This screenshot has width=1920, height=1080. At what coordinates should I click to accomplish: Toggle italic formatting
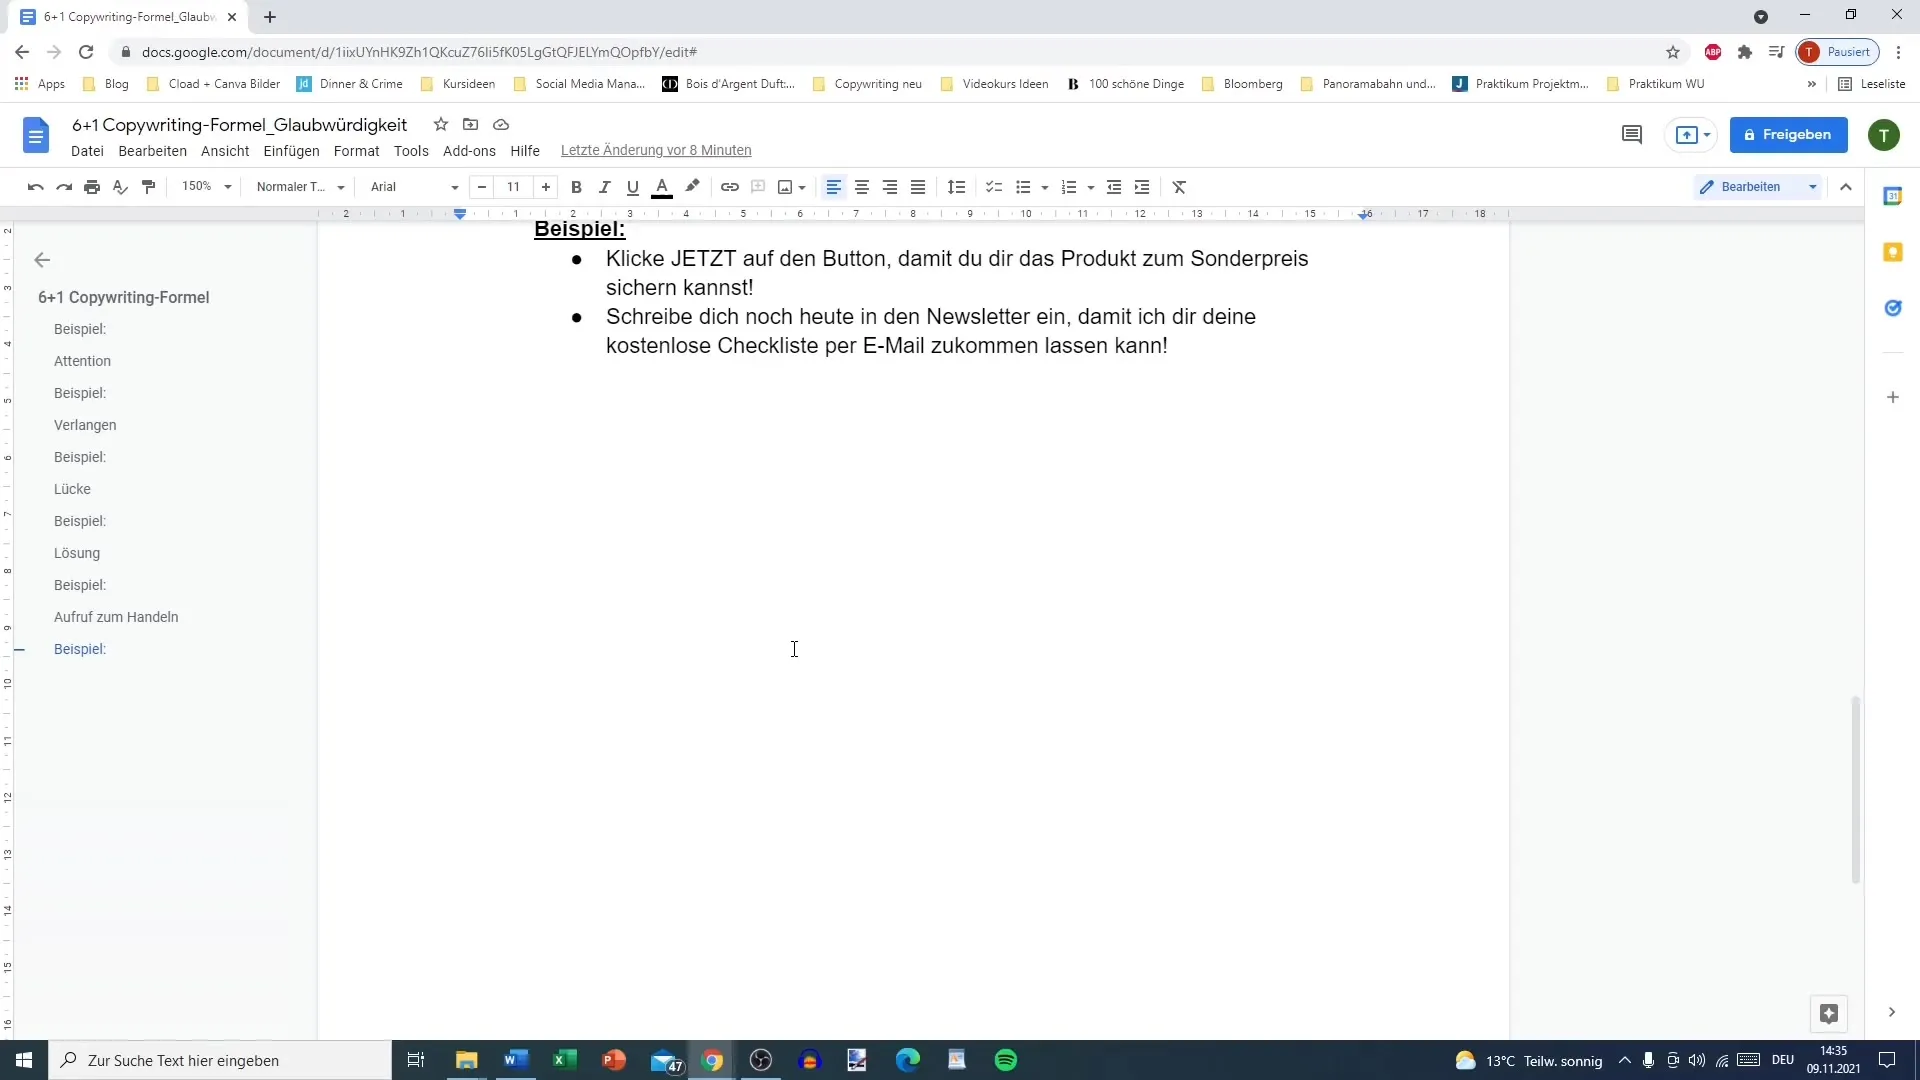coord(604,187)
